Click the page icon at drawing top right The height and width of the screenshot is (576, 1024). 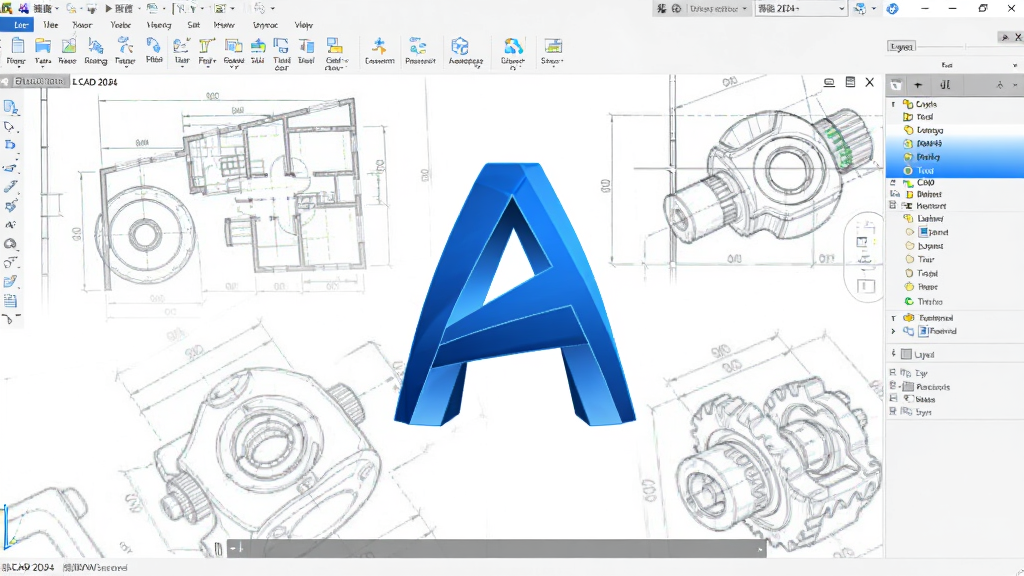850,82
